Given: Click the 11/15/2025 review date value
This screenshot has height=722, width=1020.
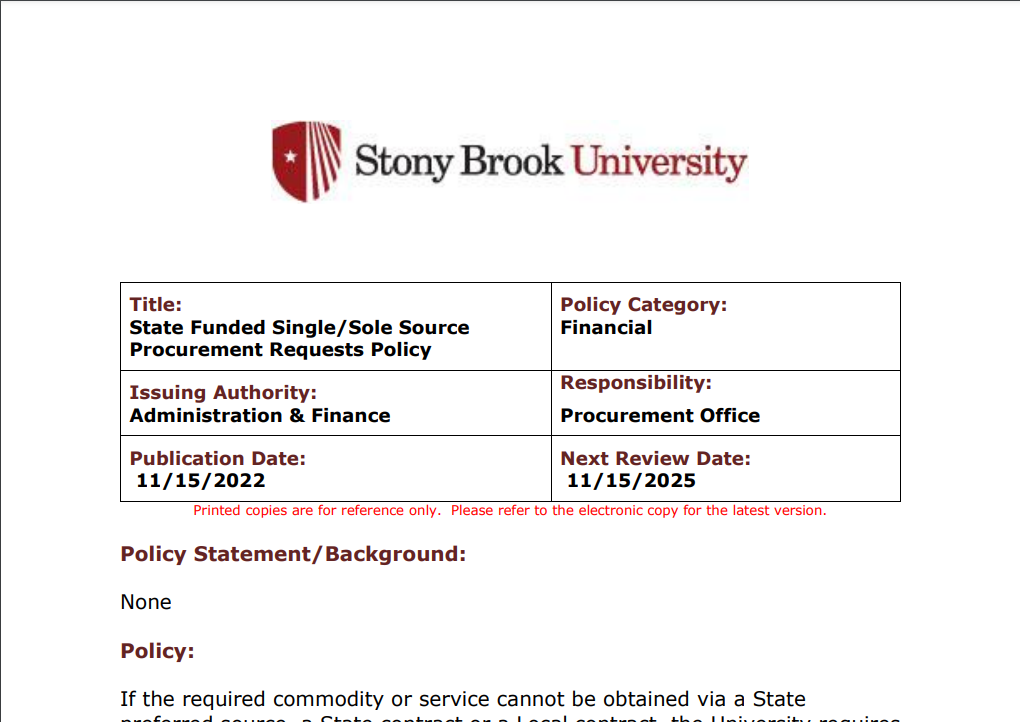Looking at the screenshot, I should click(x=631, y=481).
